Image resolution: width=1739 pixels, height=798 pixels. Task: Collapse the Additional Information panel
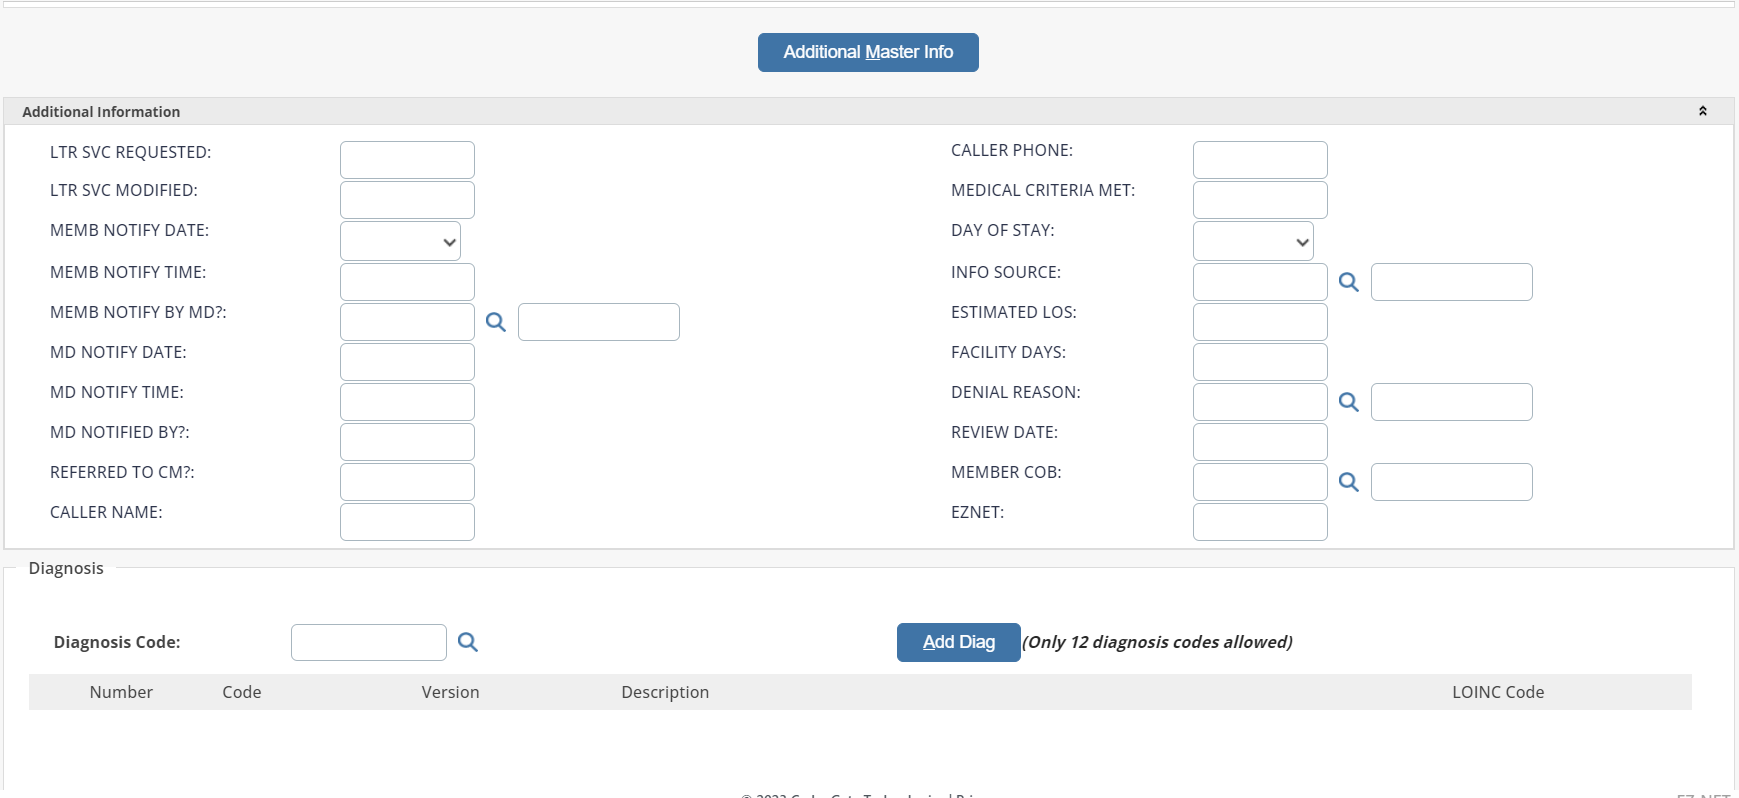pos(1702,111)
